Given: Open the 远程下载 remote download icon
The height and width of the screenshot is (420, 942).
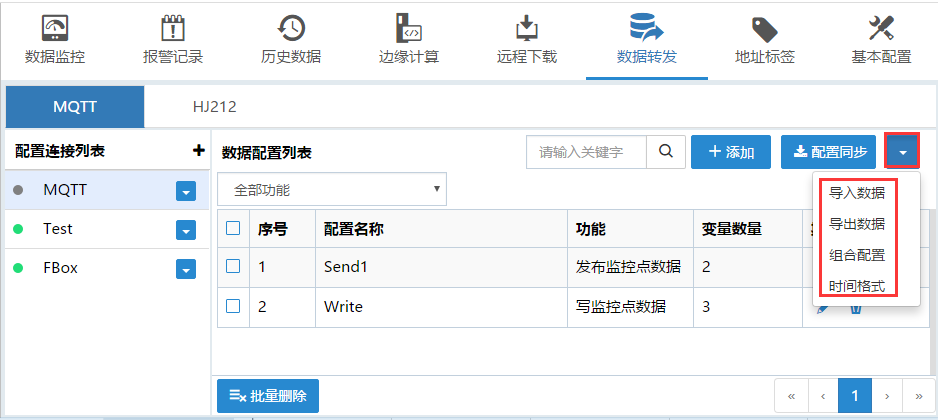Looking at the screenshot, I should pos(527,28).
